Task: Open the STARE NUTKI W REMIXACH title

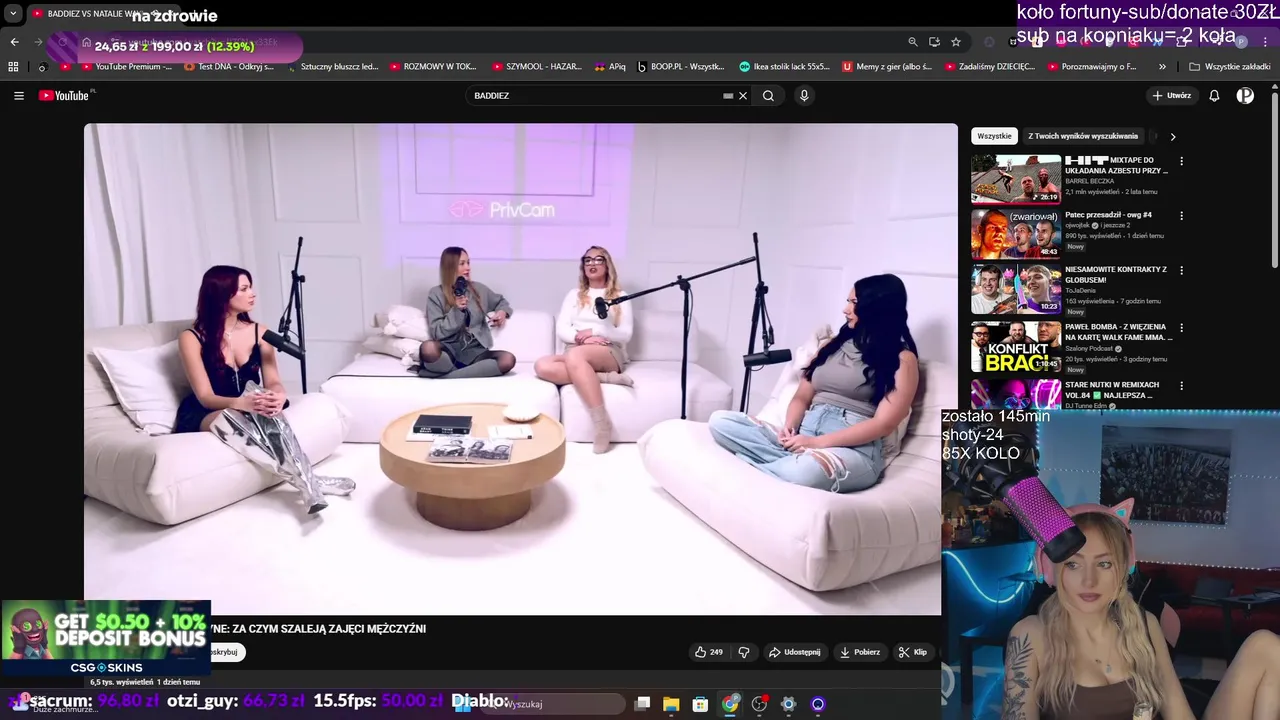Action: pos(1112,390)
